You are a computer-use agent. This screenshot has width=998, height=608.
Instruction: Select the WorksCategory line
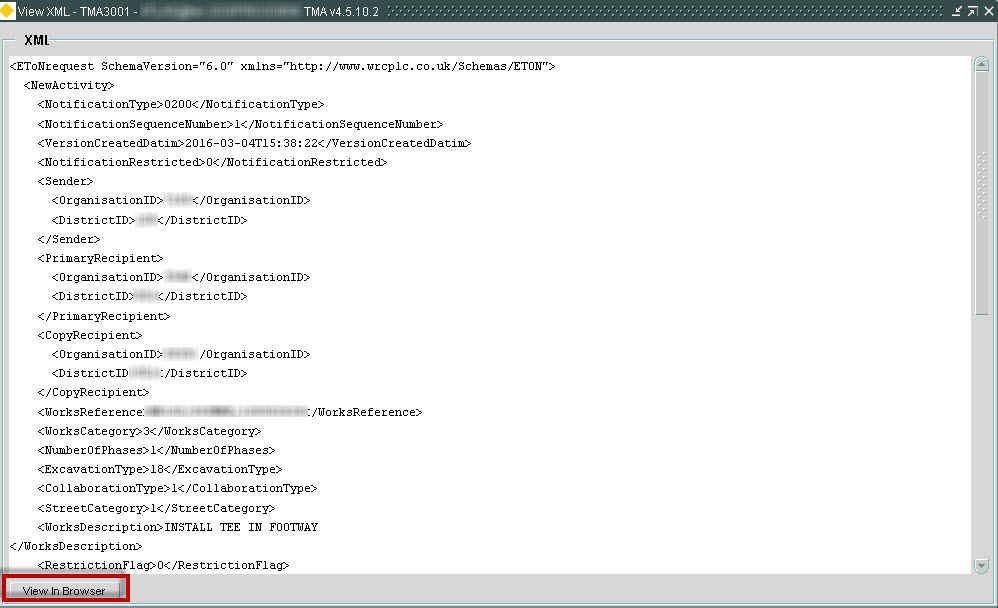click(x=149, y=432)
